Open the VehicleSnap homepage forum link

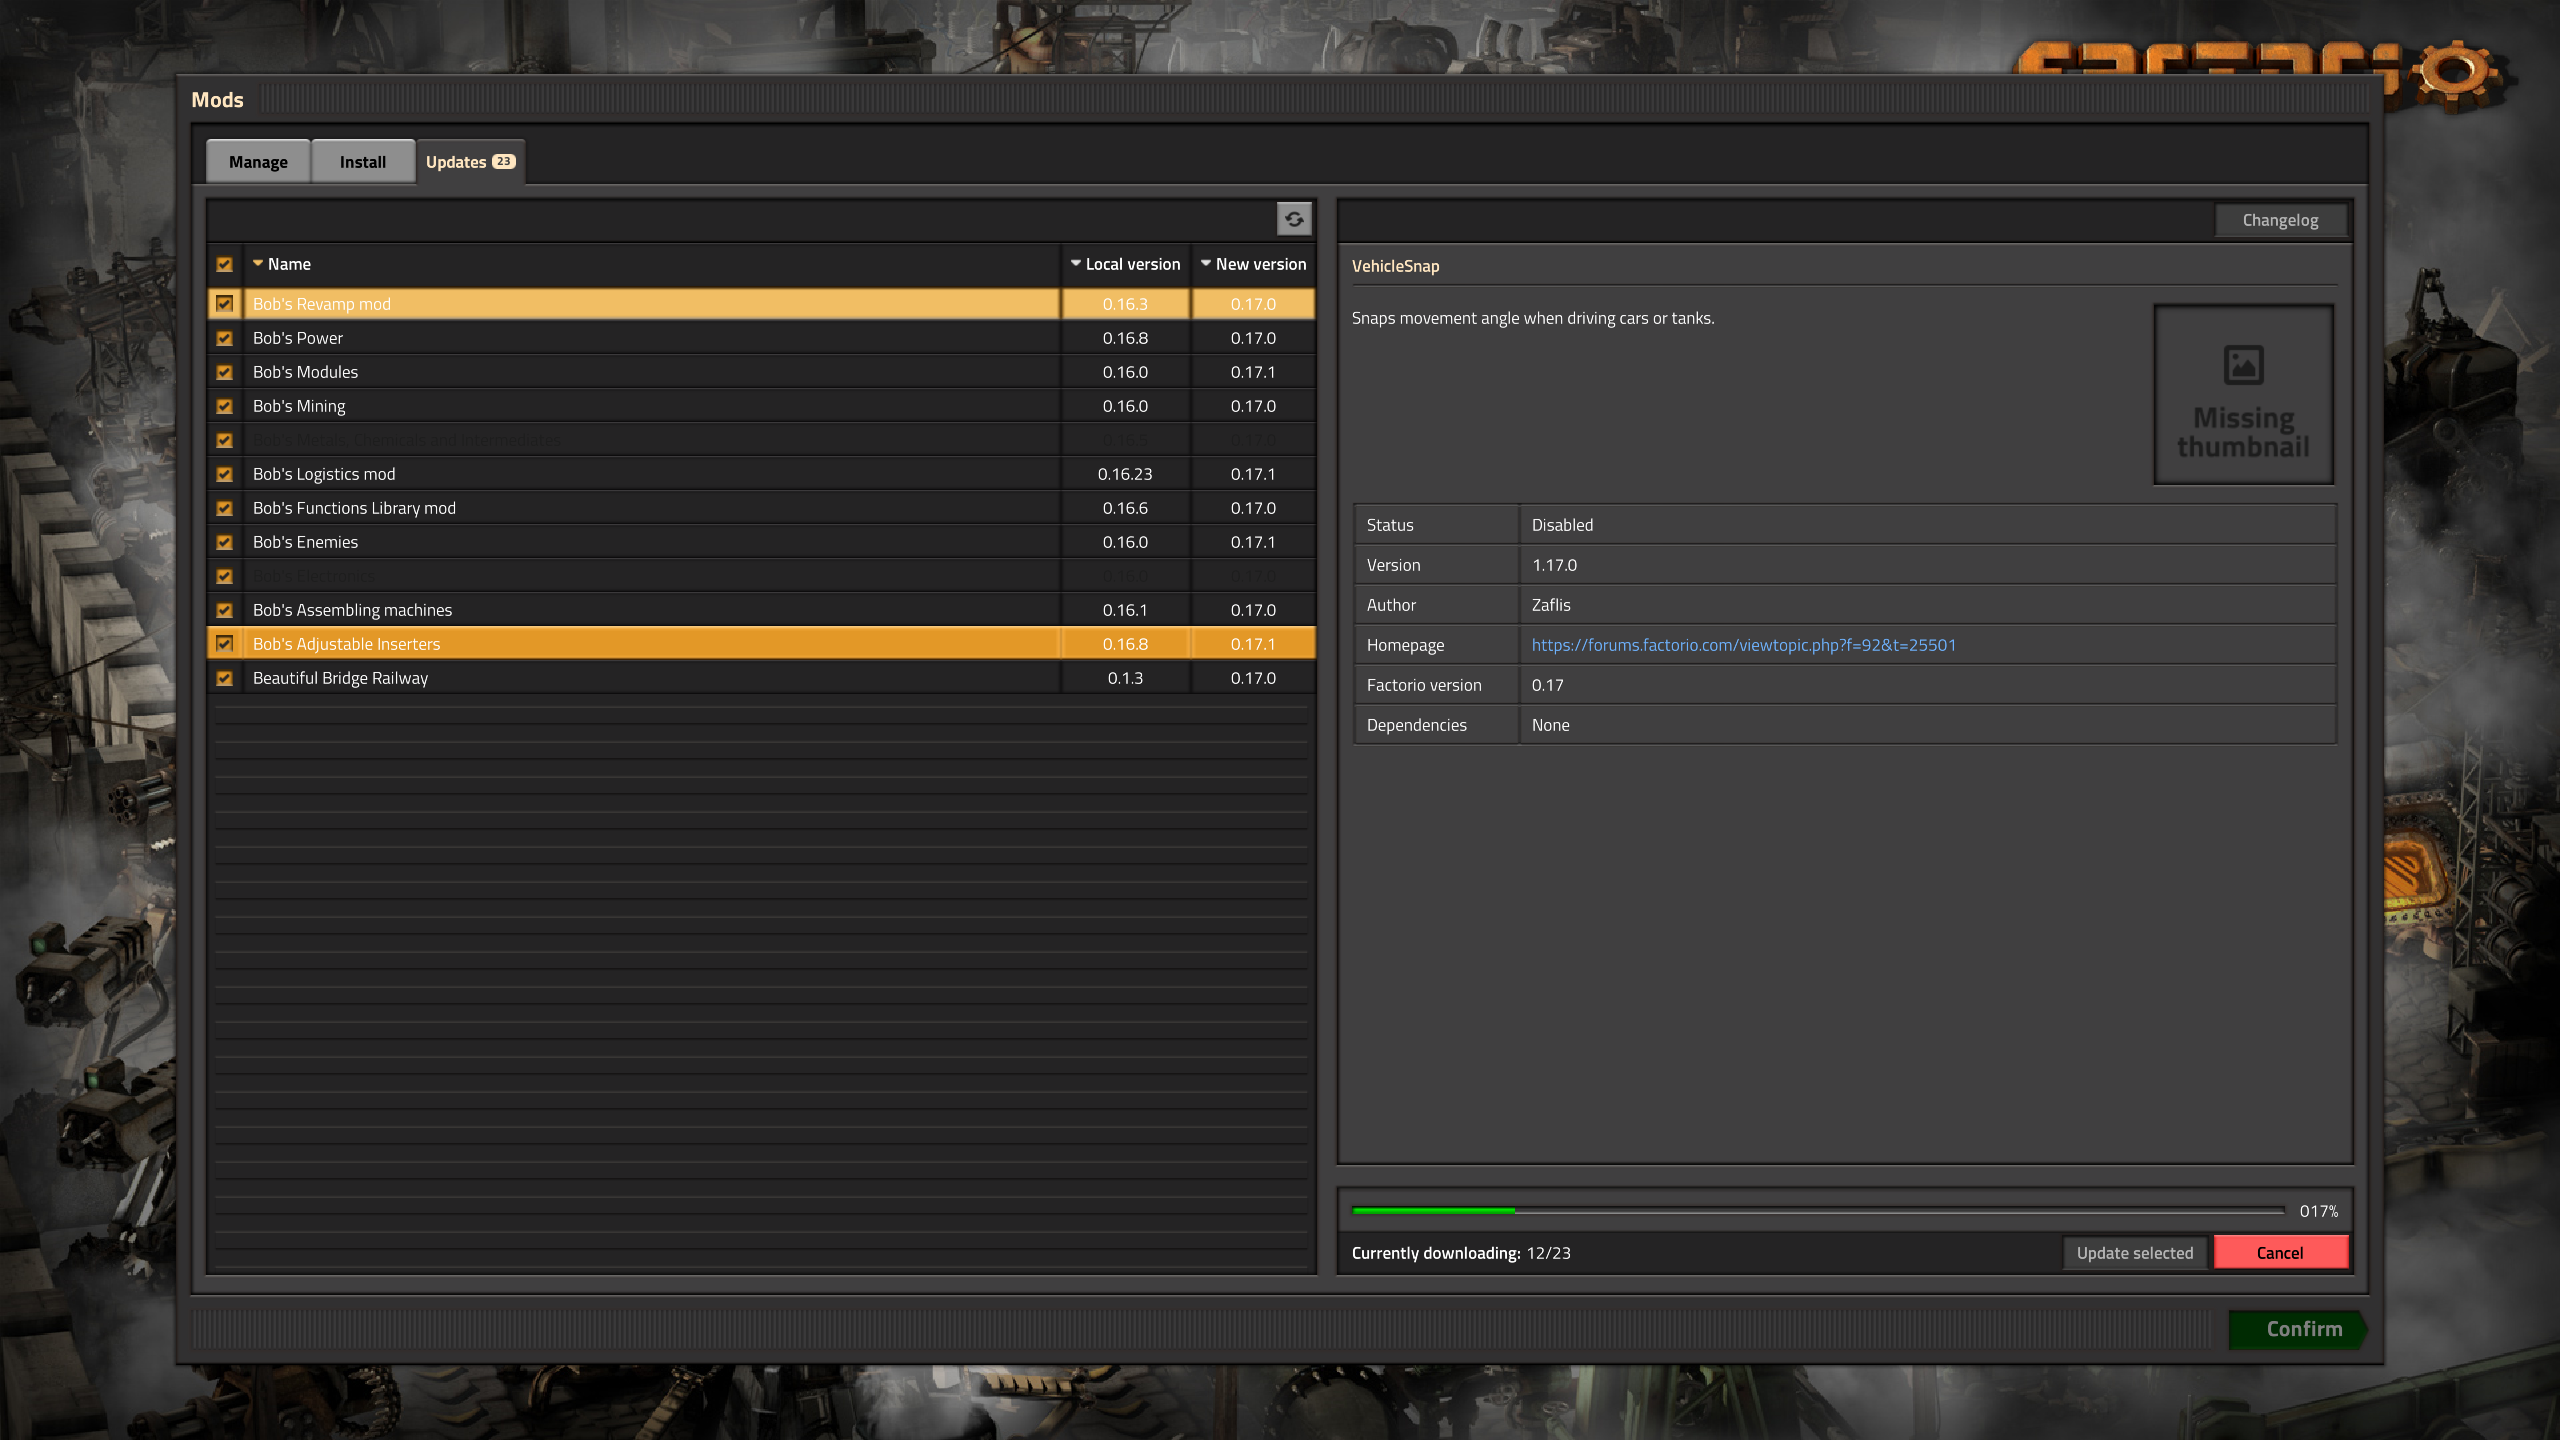click(1743, 645)
